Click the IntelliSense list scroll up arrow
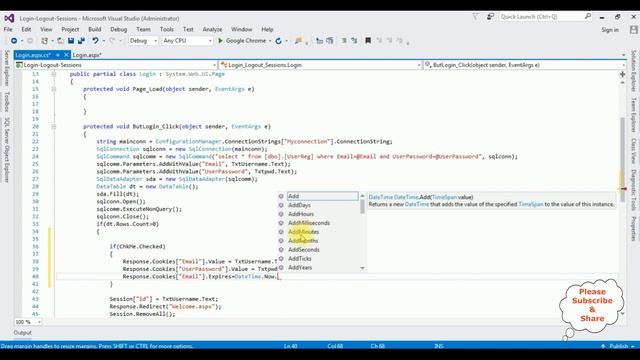This screenshot has height=360, width=640. coord(362,196)
